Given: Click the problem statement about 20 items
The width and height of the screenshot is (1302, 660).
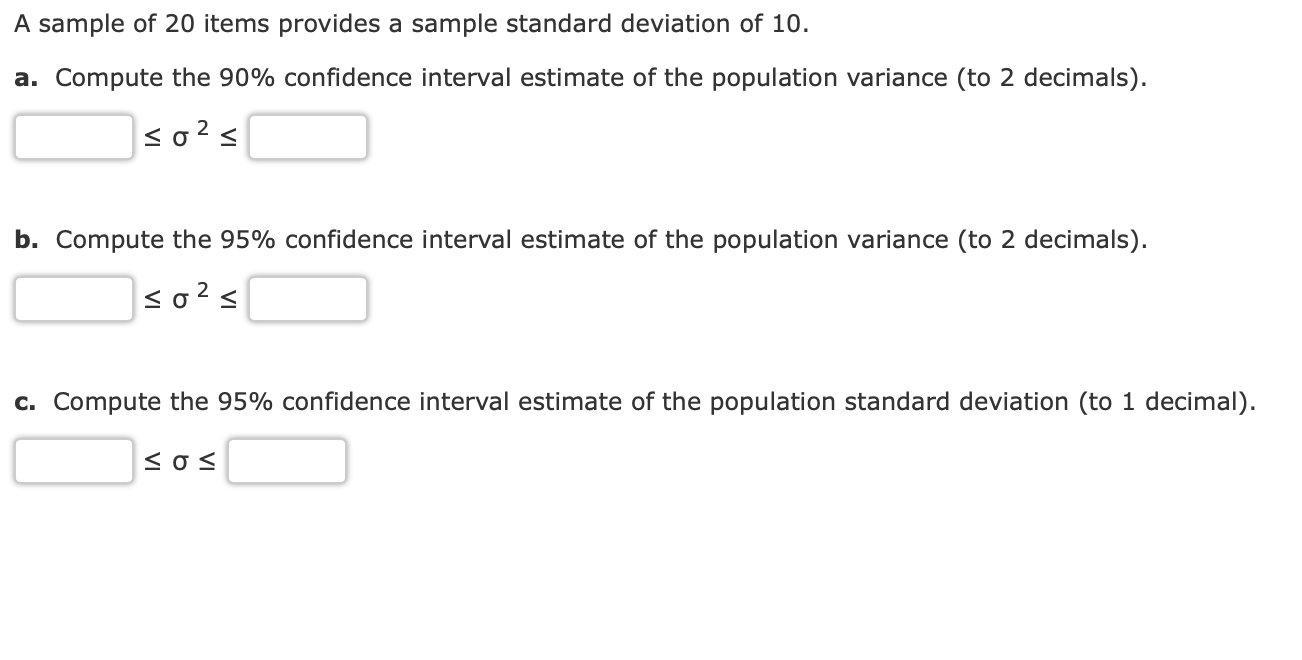Looking at the screenshot, I should click(330, 23).
